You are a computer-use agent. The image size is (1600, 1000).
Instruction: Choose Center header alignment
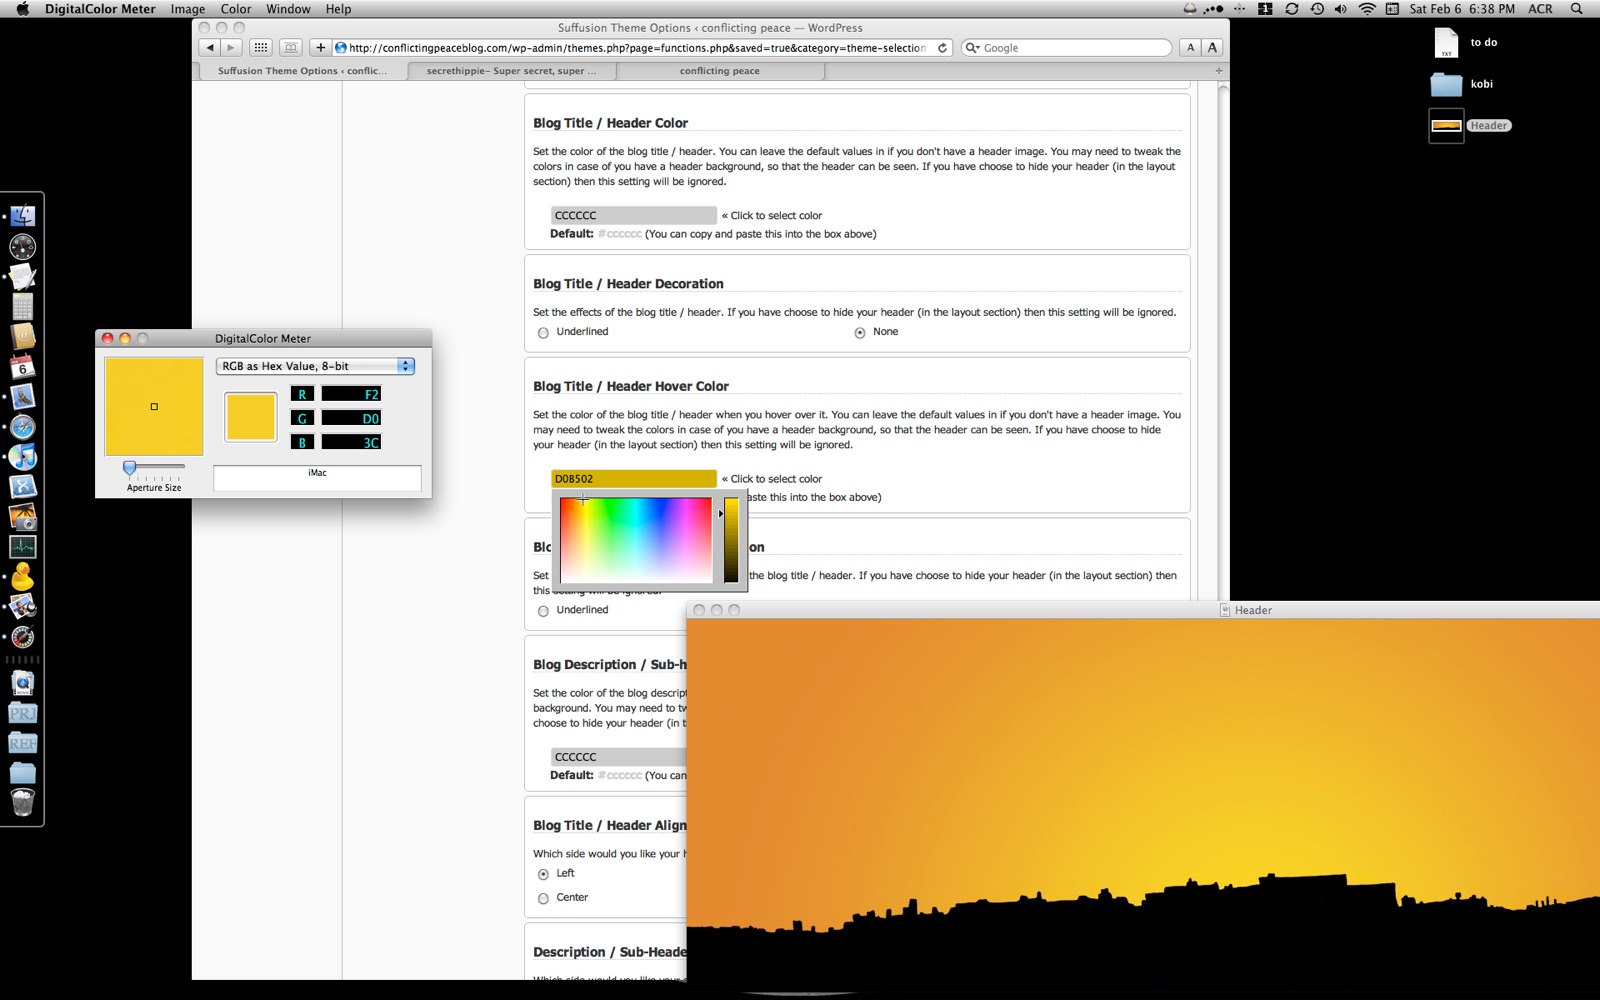pyautogui.click(x=543, y=898)
